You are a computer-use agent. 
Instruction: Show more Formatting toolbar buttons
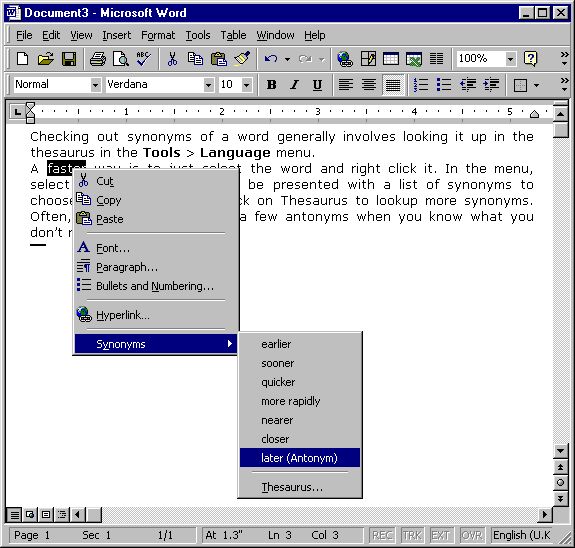point(565,84)
